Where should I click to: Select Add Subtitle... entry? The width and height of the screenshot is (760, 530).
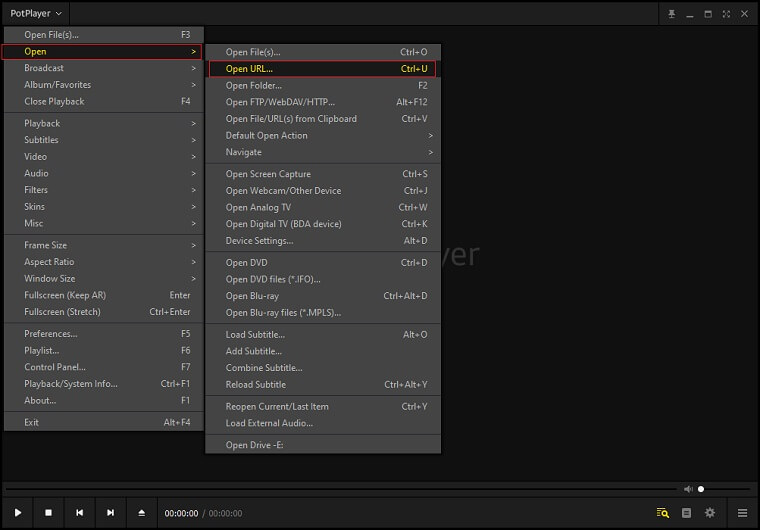(323, 351)
